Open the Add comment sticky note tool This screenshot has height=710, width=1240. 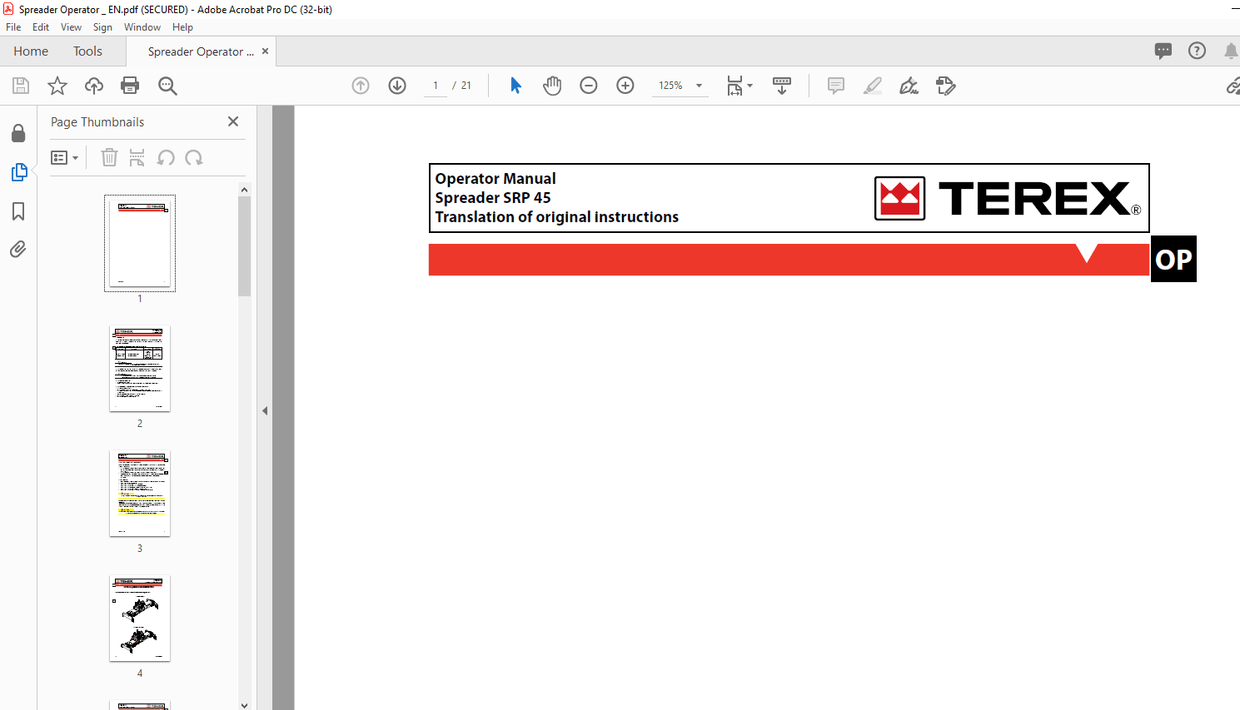(x=836, y=86)
